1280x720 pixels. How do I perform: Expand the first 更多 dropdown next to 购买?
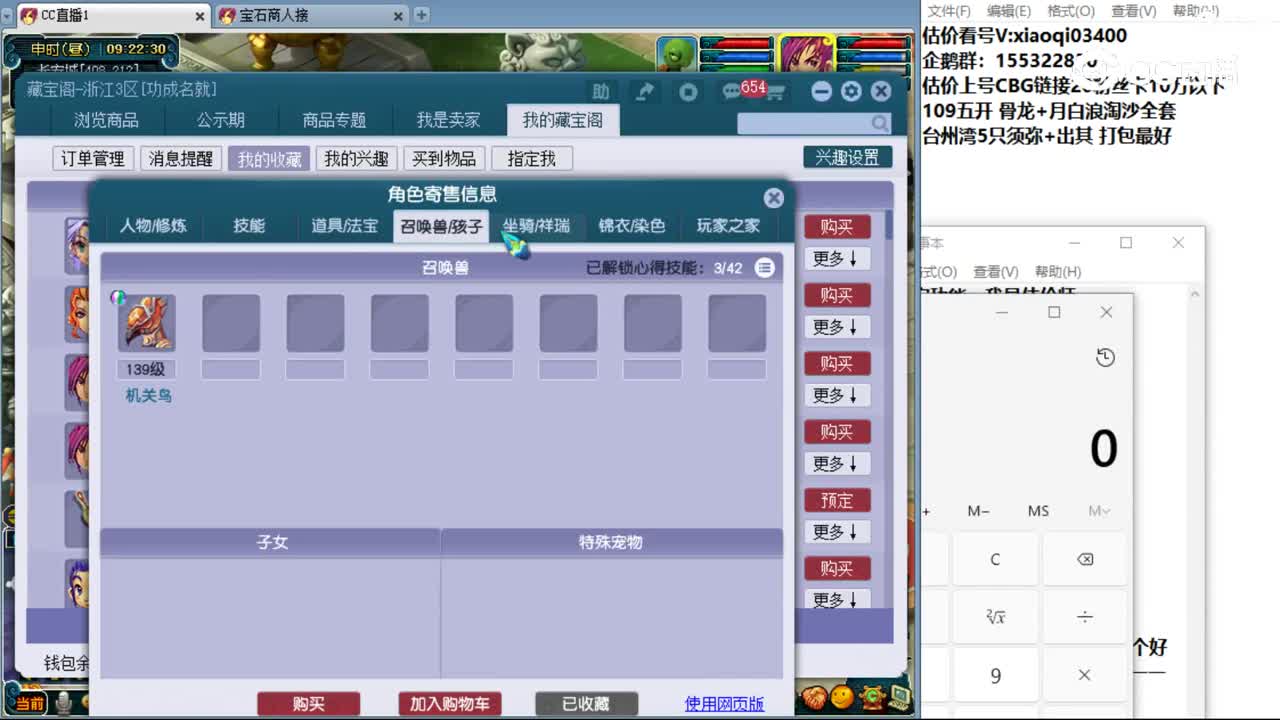(837, 258)
